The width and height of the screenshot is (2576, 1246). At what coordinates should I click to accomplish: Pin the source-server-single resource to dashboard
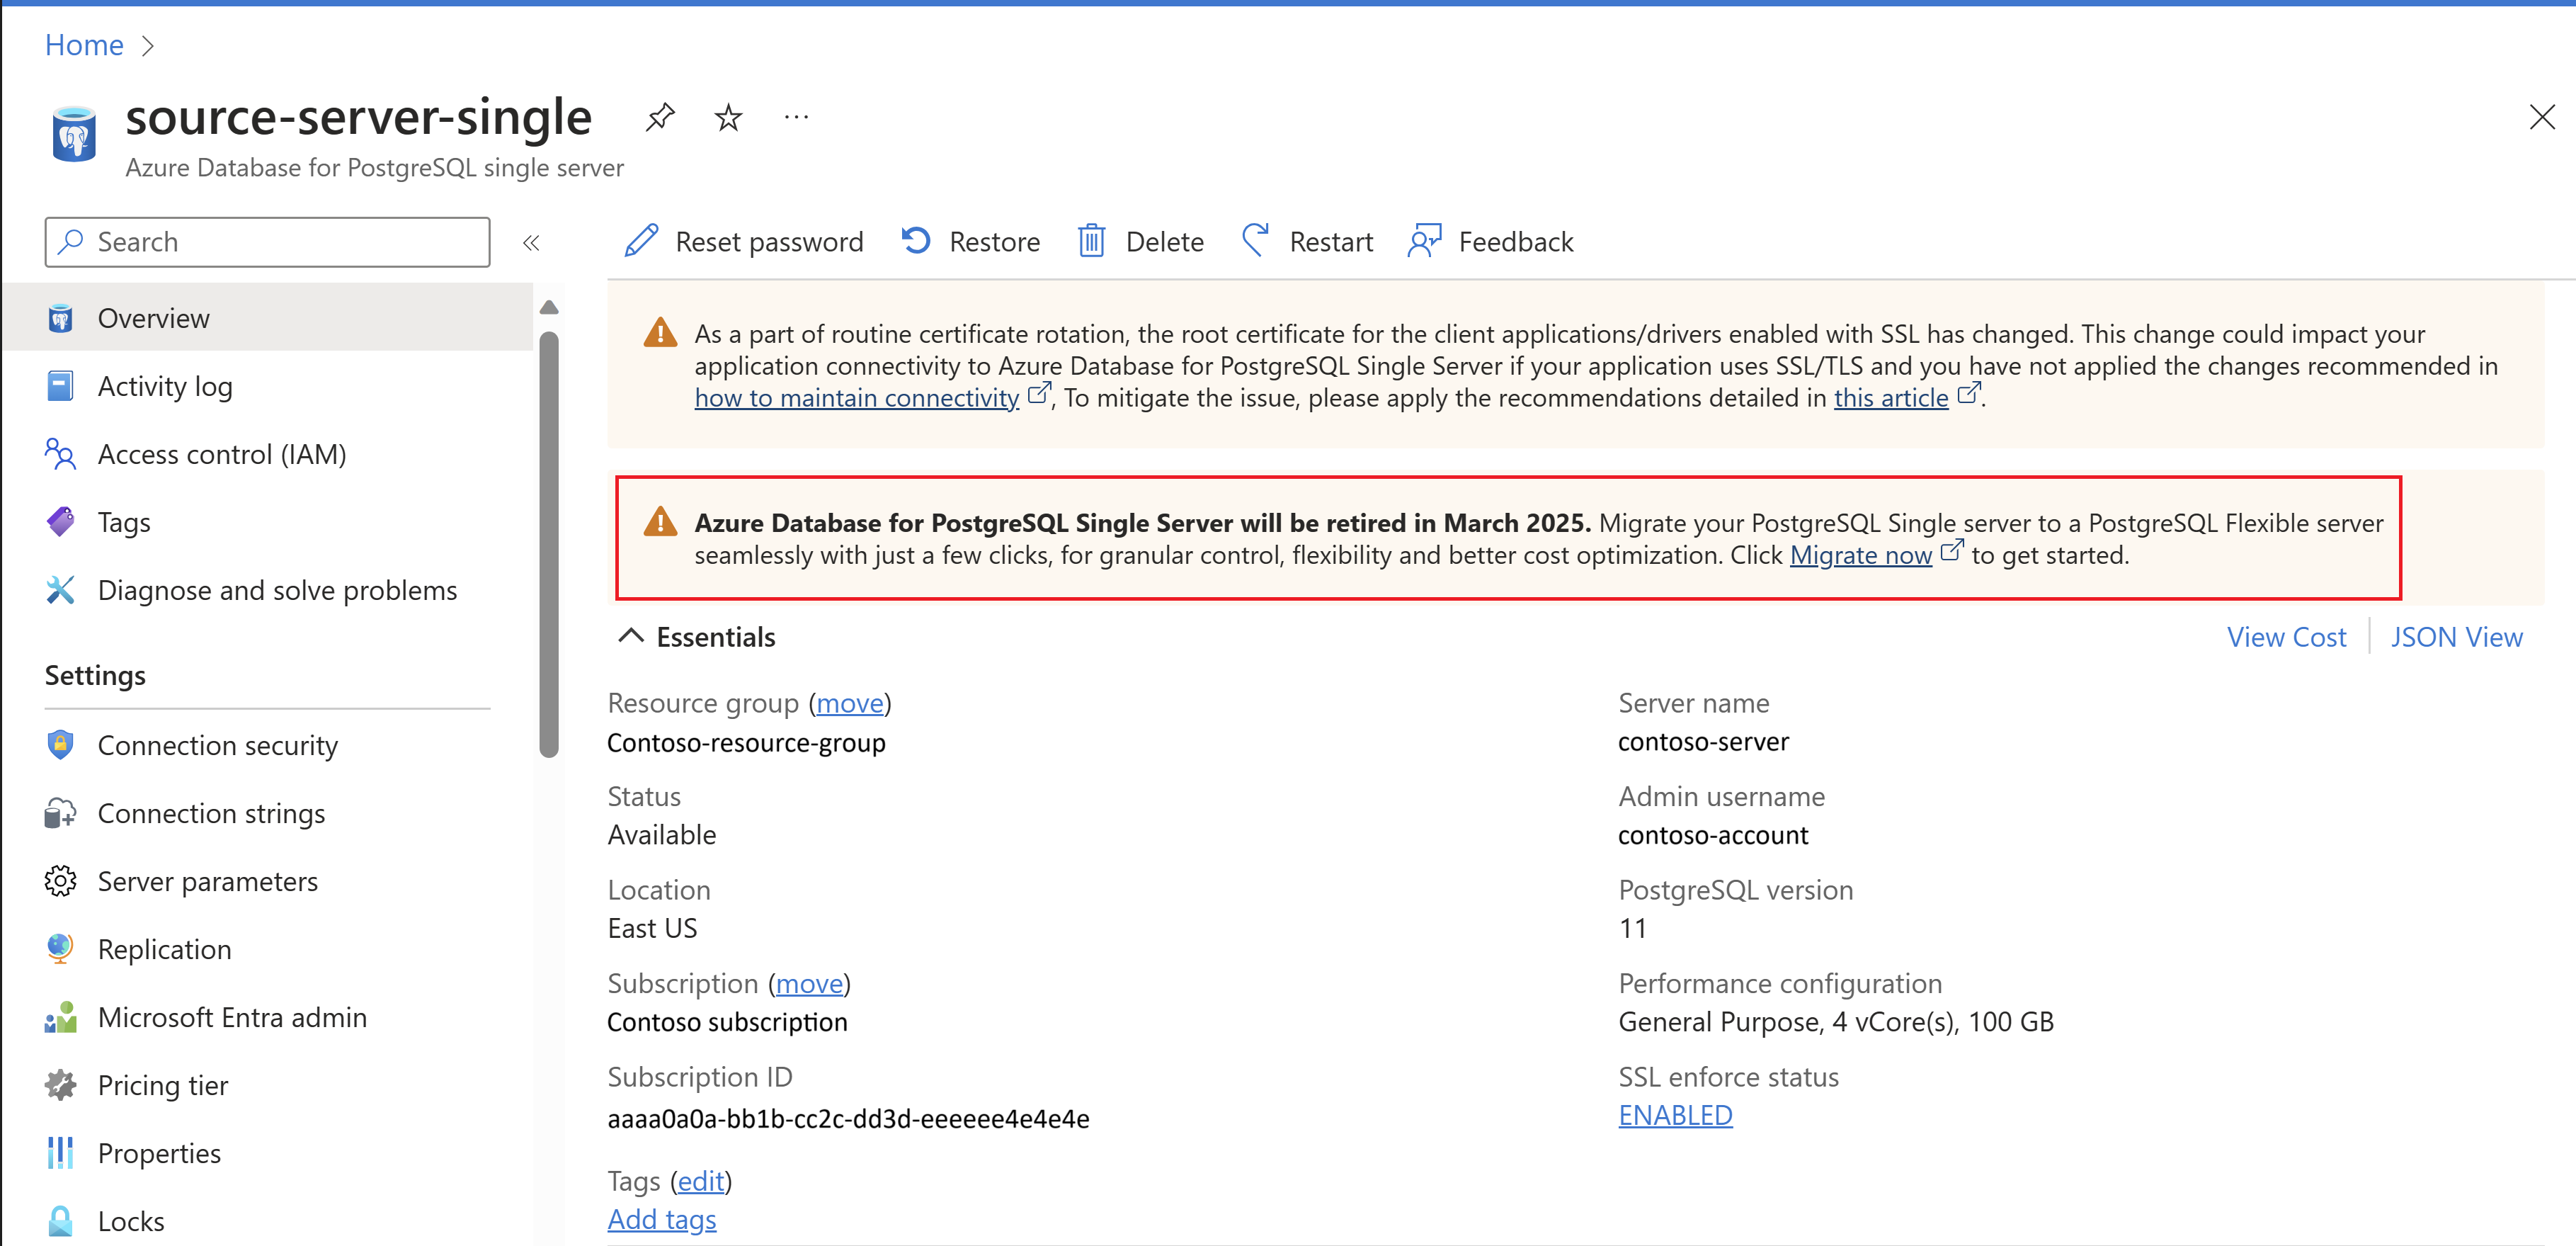[660, 118]
